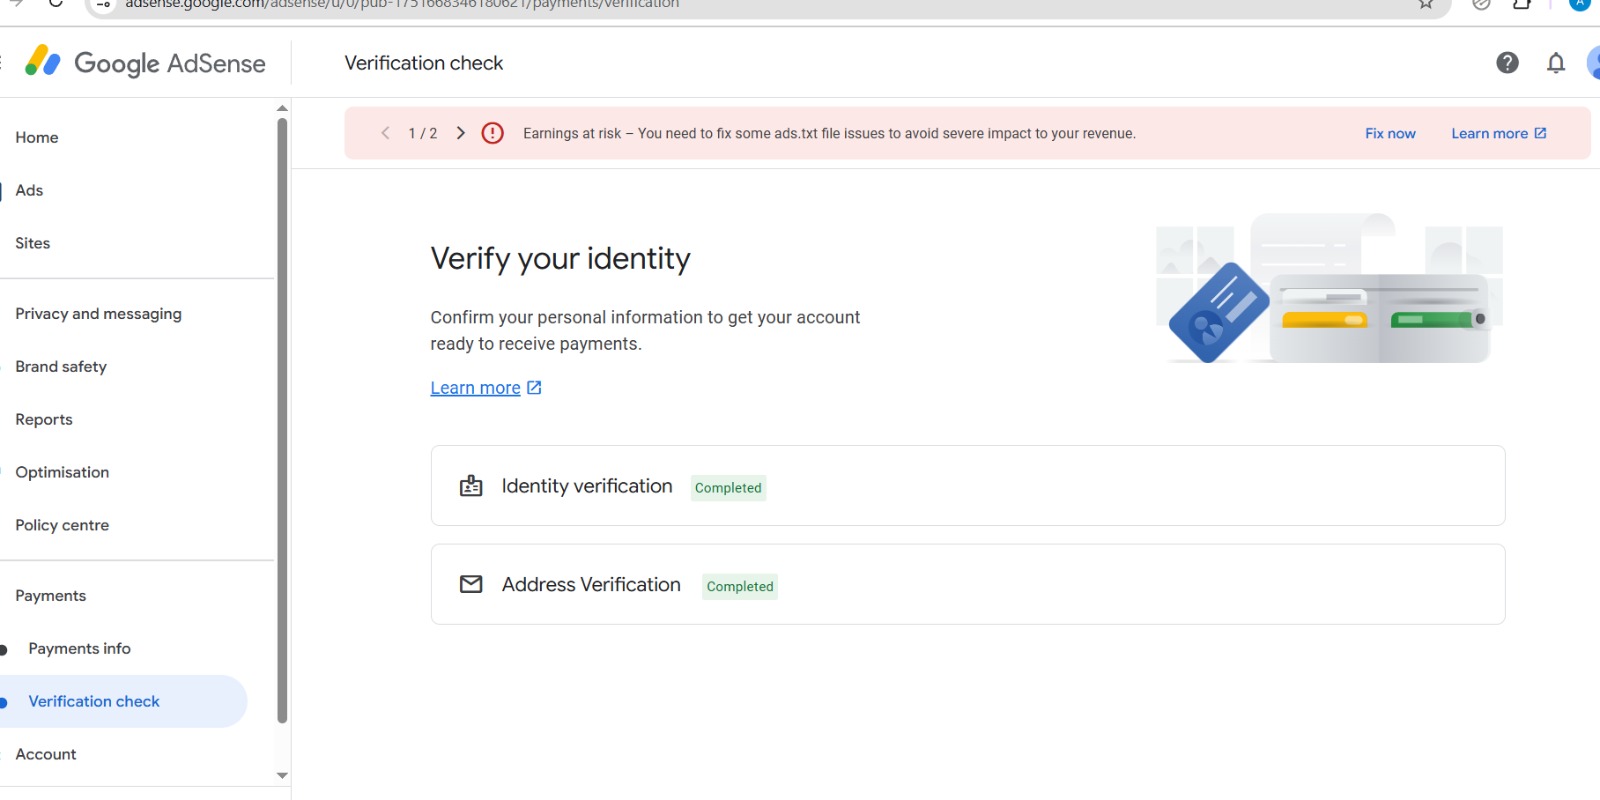This screenshot has width=1600, height=800.
Task: Open Payments info in sidebar
Action: tap(80, 649)
